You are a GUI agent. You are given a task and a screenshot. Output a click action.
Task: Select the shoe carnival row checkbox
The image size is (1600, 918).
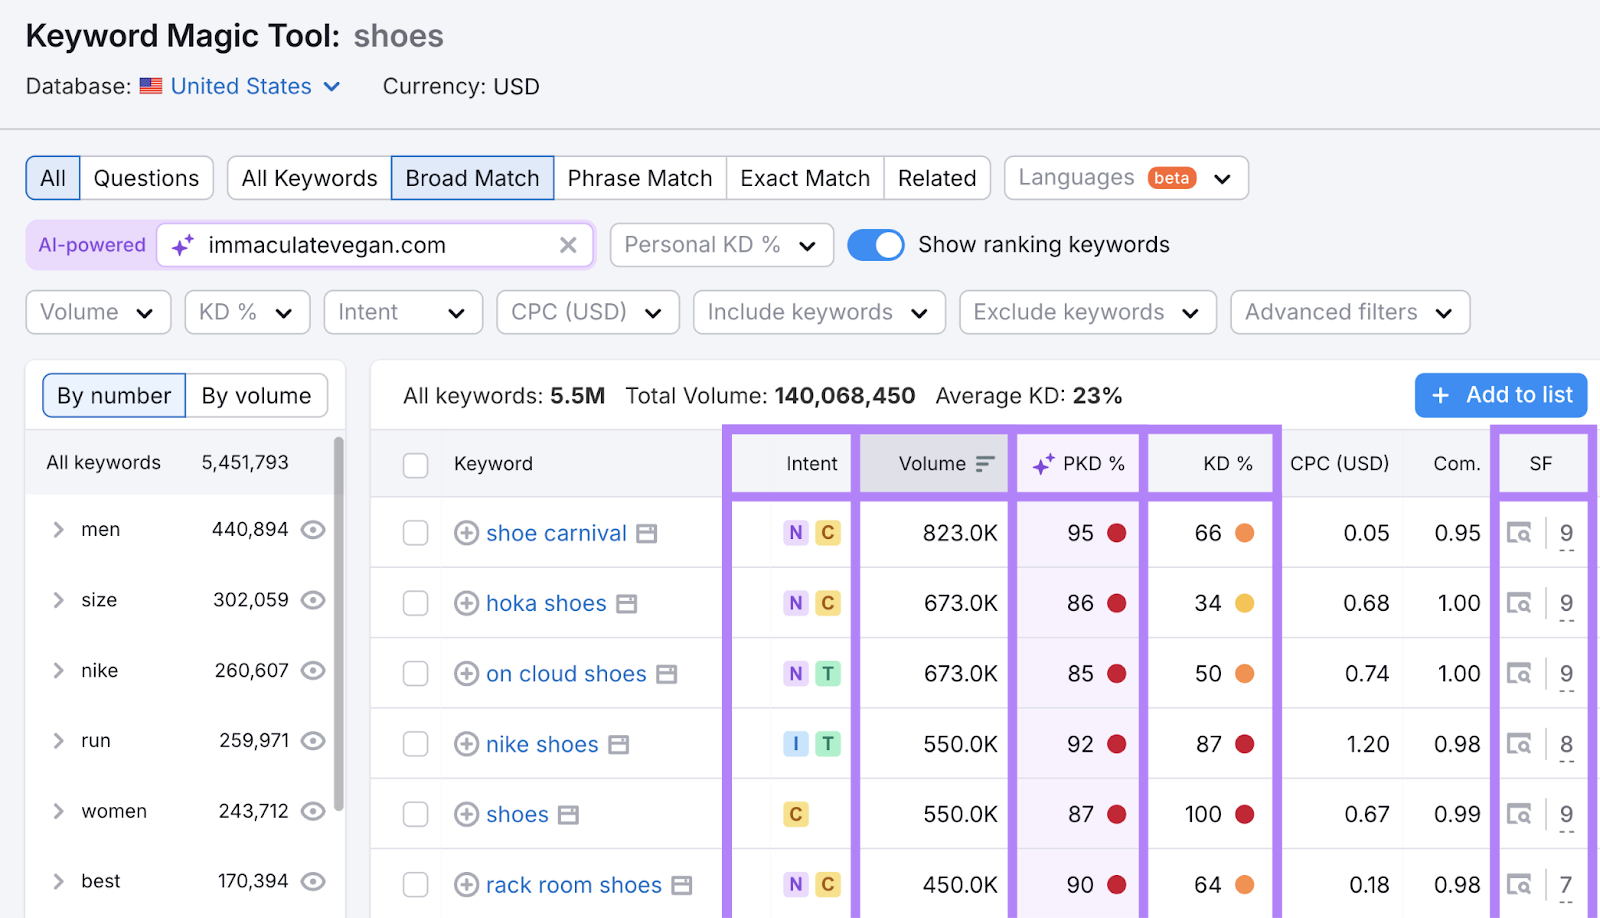[x=416, y=533]
